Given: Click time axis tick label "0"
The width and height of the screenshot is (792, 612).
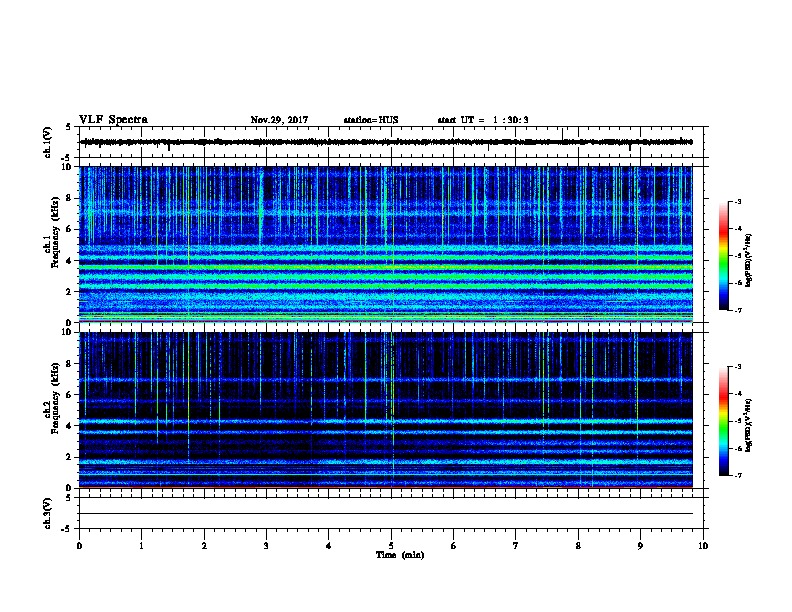Looking at the screenshot, I should 79,546.
